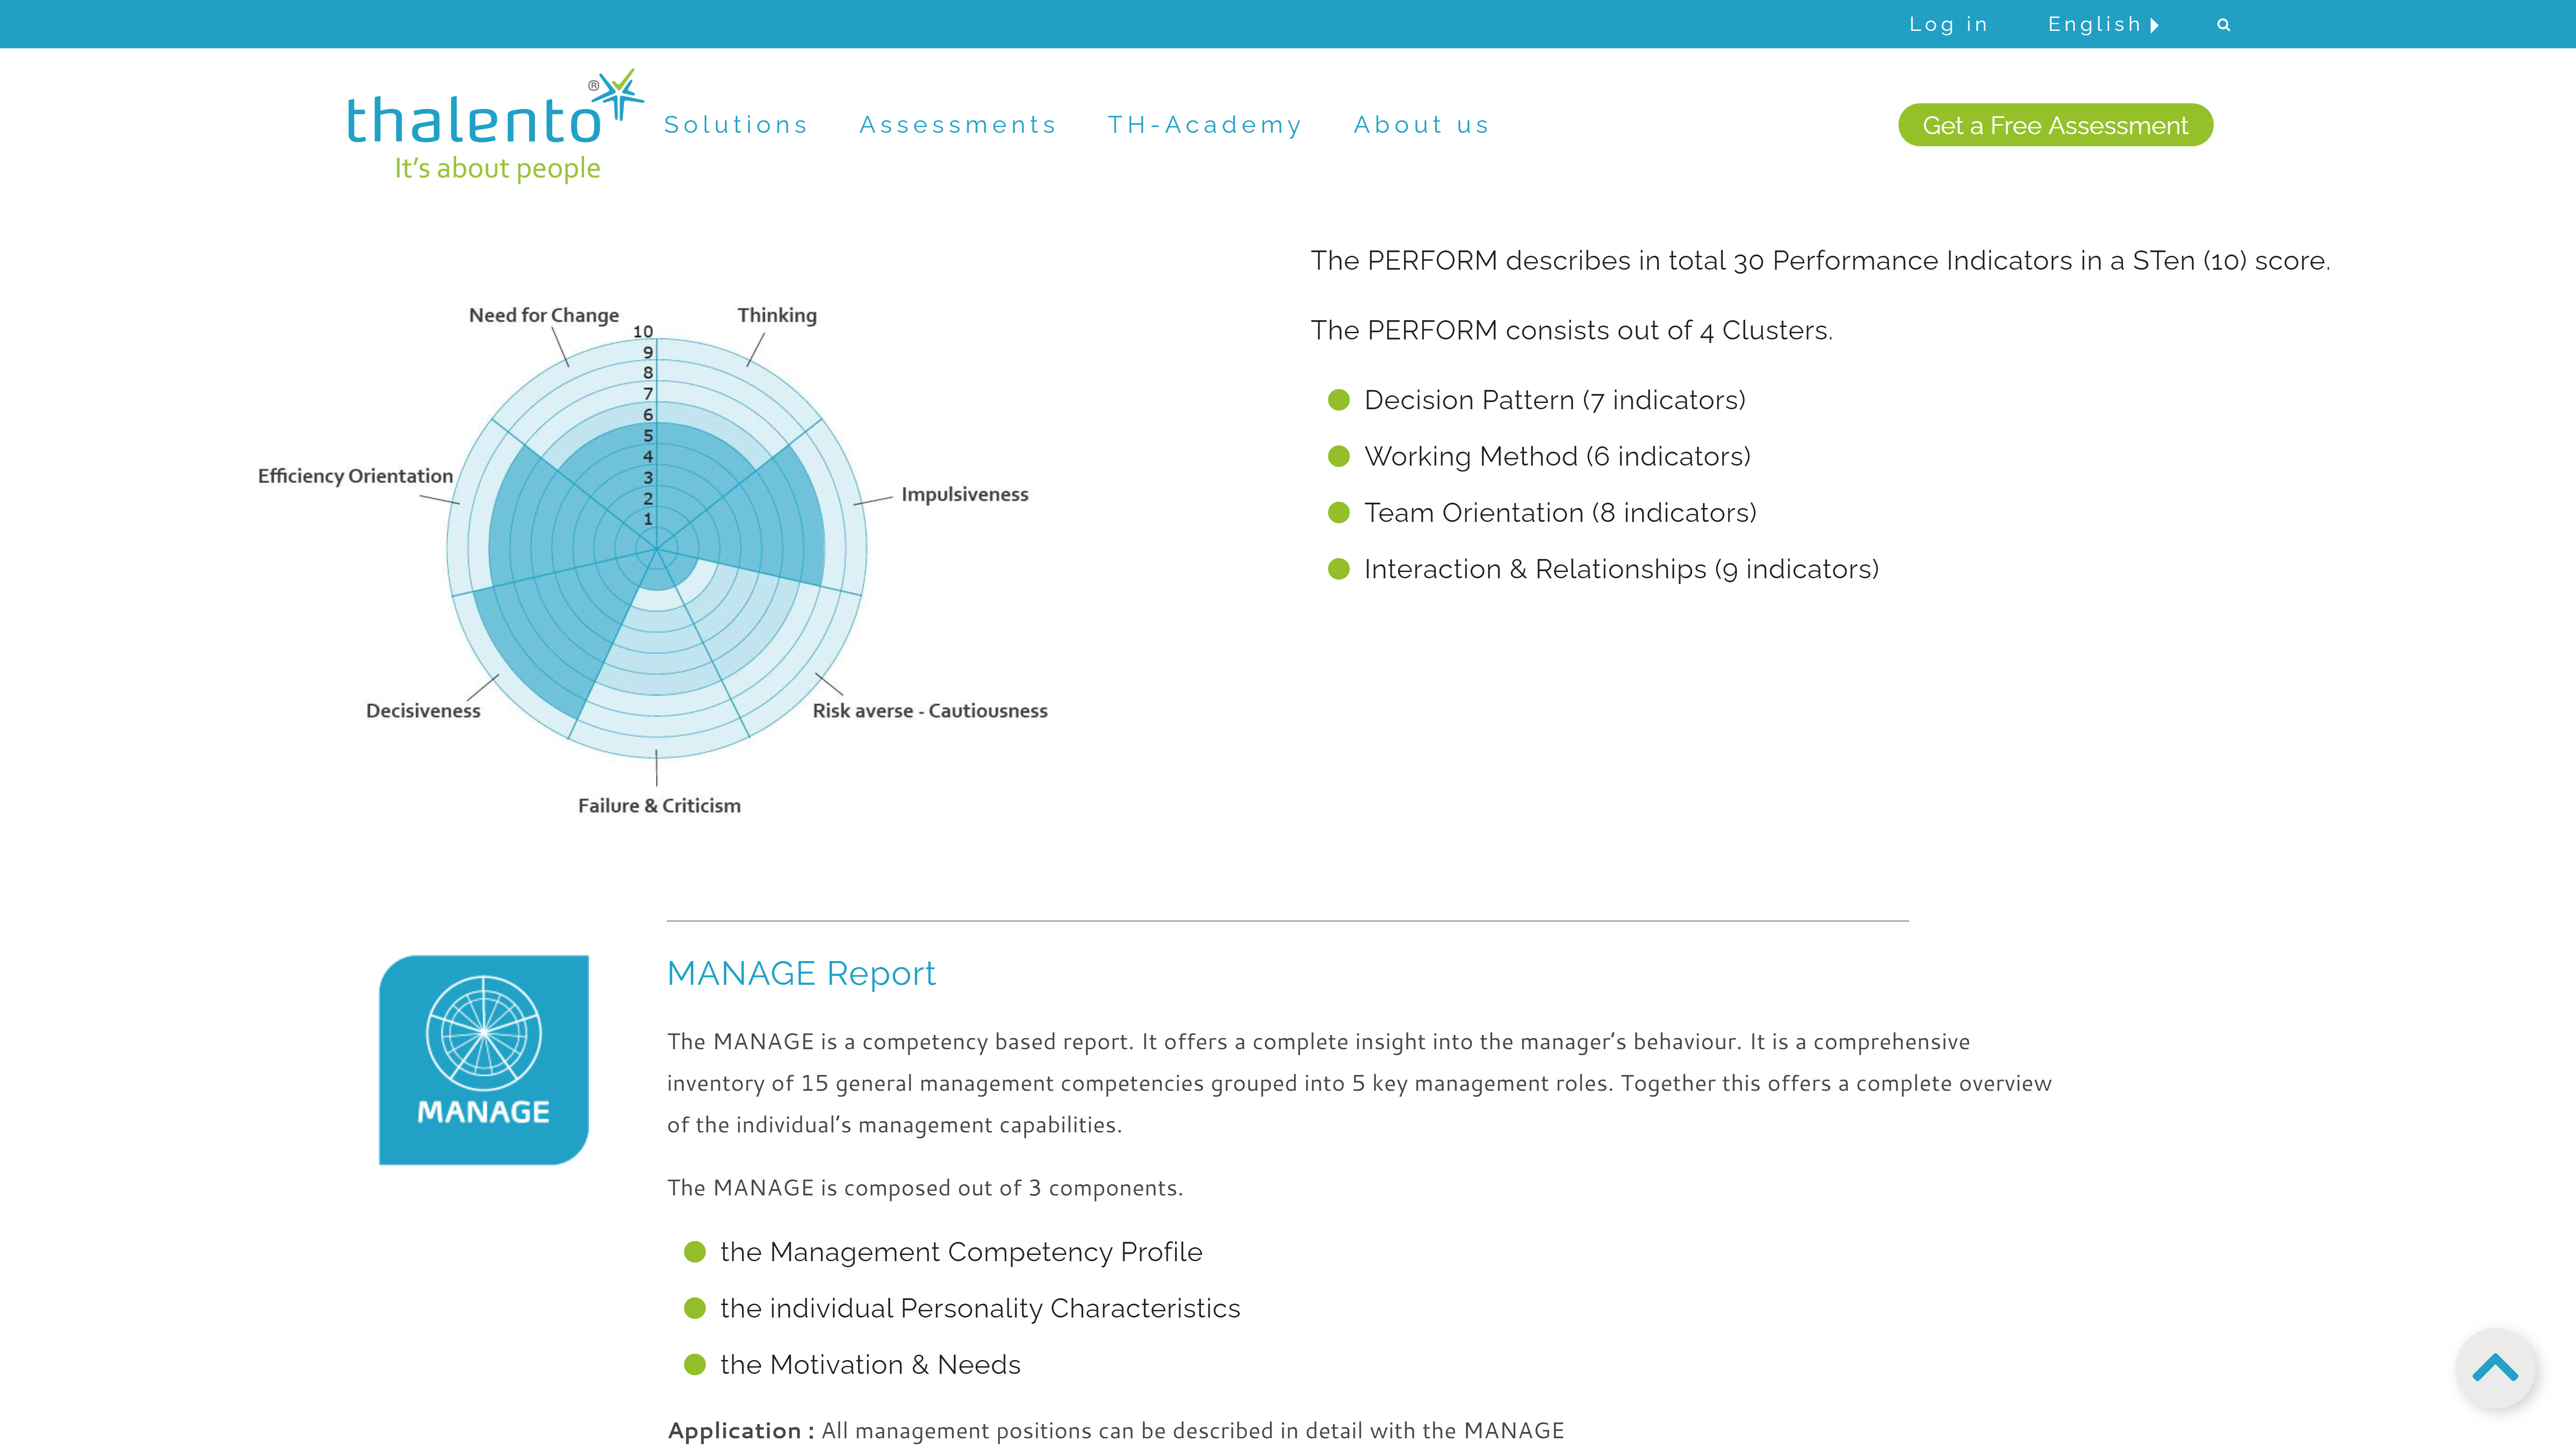This screenshot has width=2576, height=1449.
Task: Click the green bullet beside Decision Pattern
Action: tap(1338, 400)
